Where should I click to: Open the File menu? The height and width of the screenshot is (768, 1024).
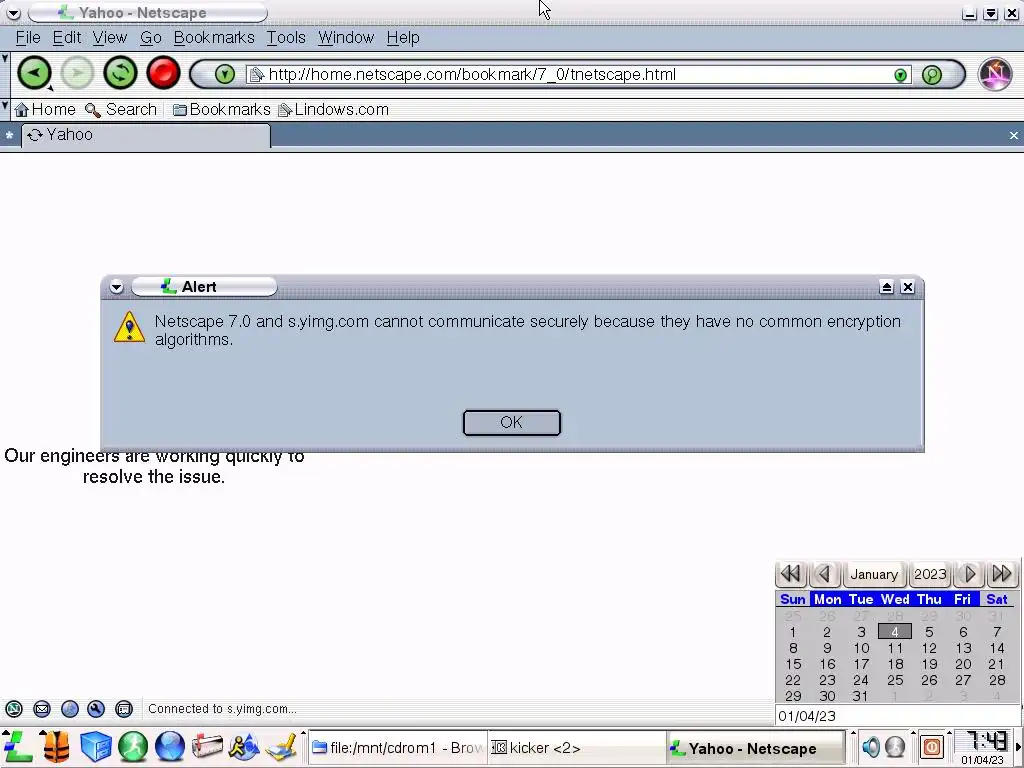[28, 38]
